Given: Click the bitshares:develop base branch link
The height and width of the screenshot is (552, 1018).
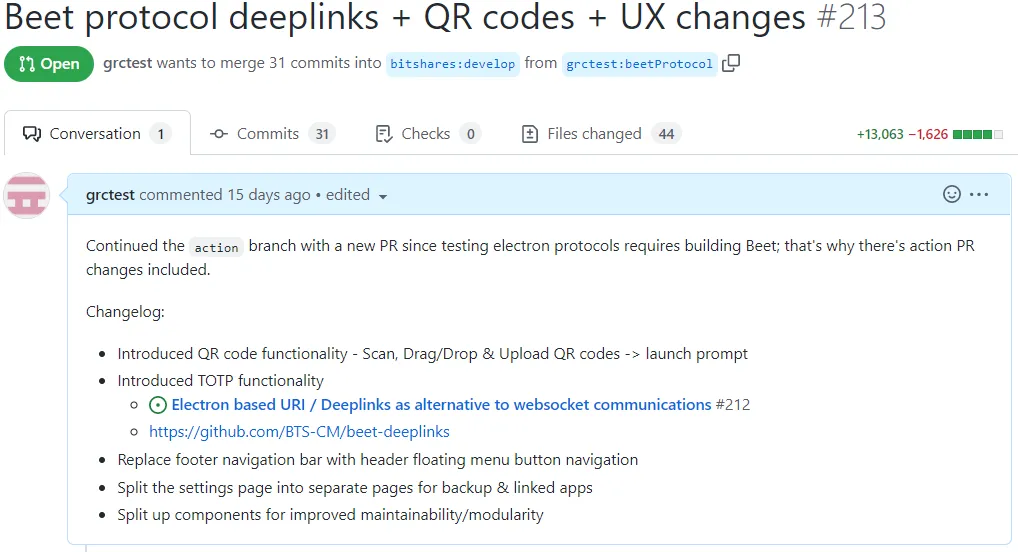Looking at the screenshot, I should (x=453, y=64).
